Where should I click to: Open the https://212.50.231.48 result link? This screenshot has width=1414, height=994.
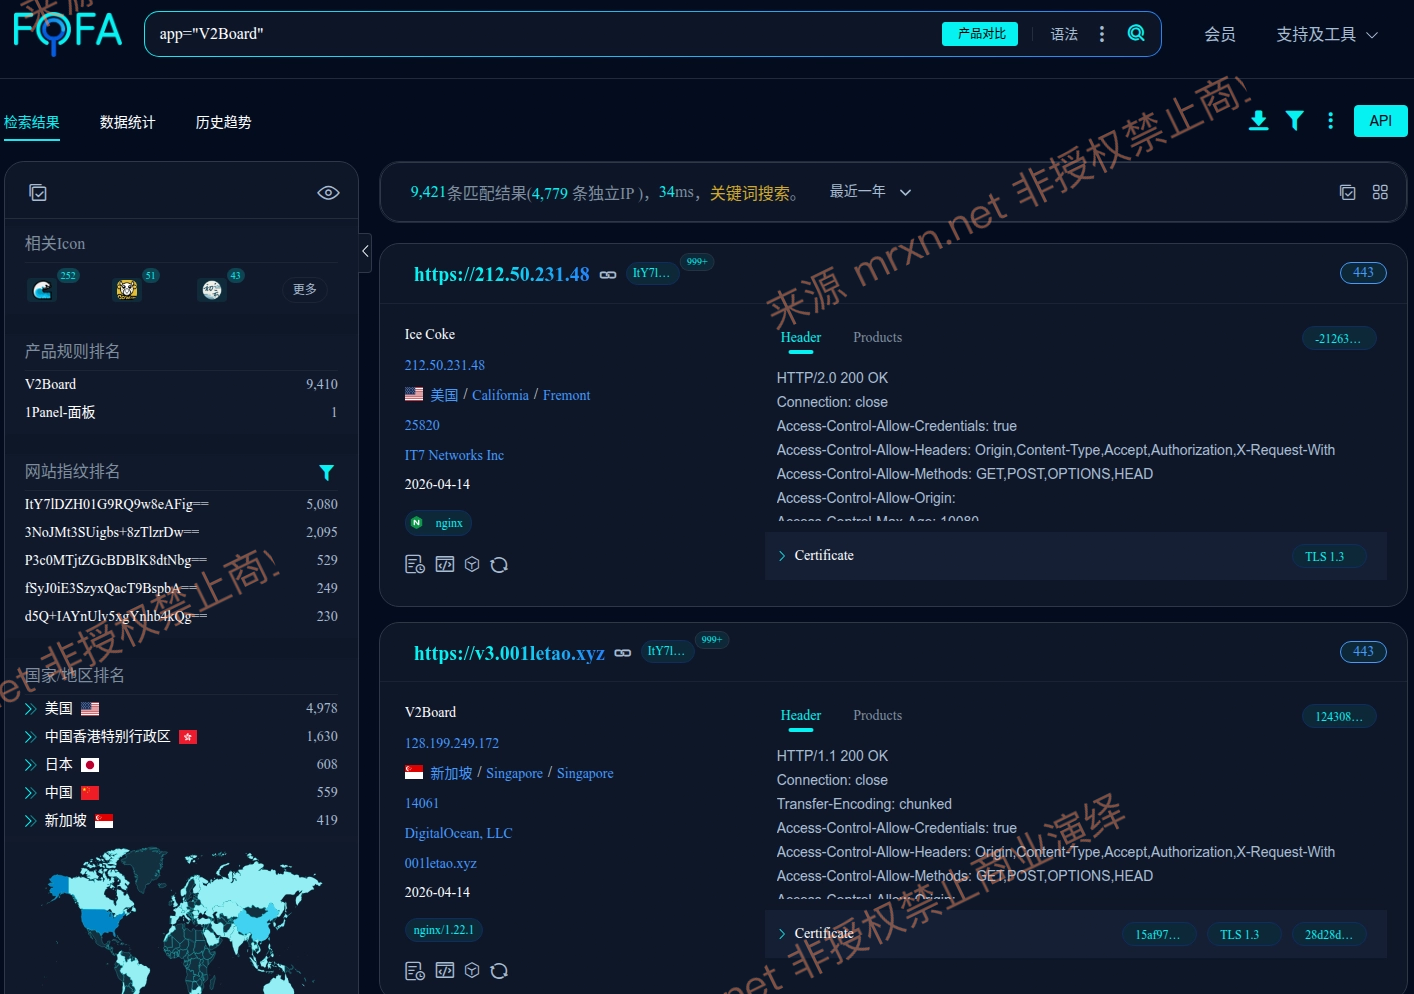[502, 274]
